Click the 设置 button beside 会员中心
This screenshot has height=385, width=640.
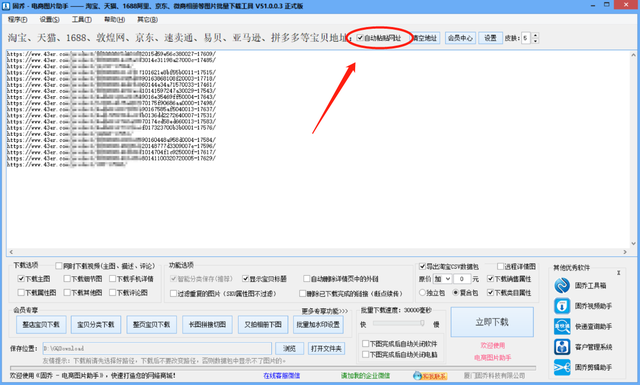click(x=490, y=38)
